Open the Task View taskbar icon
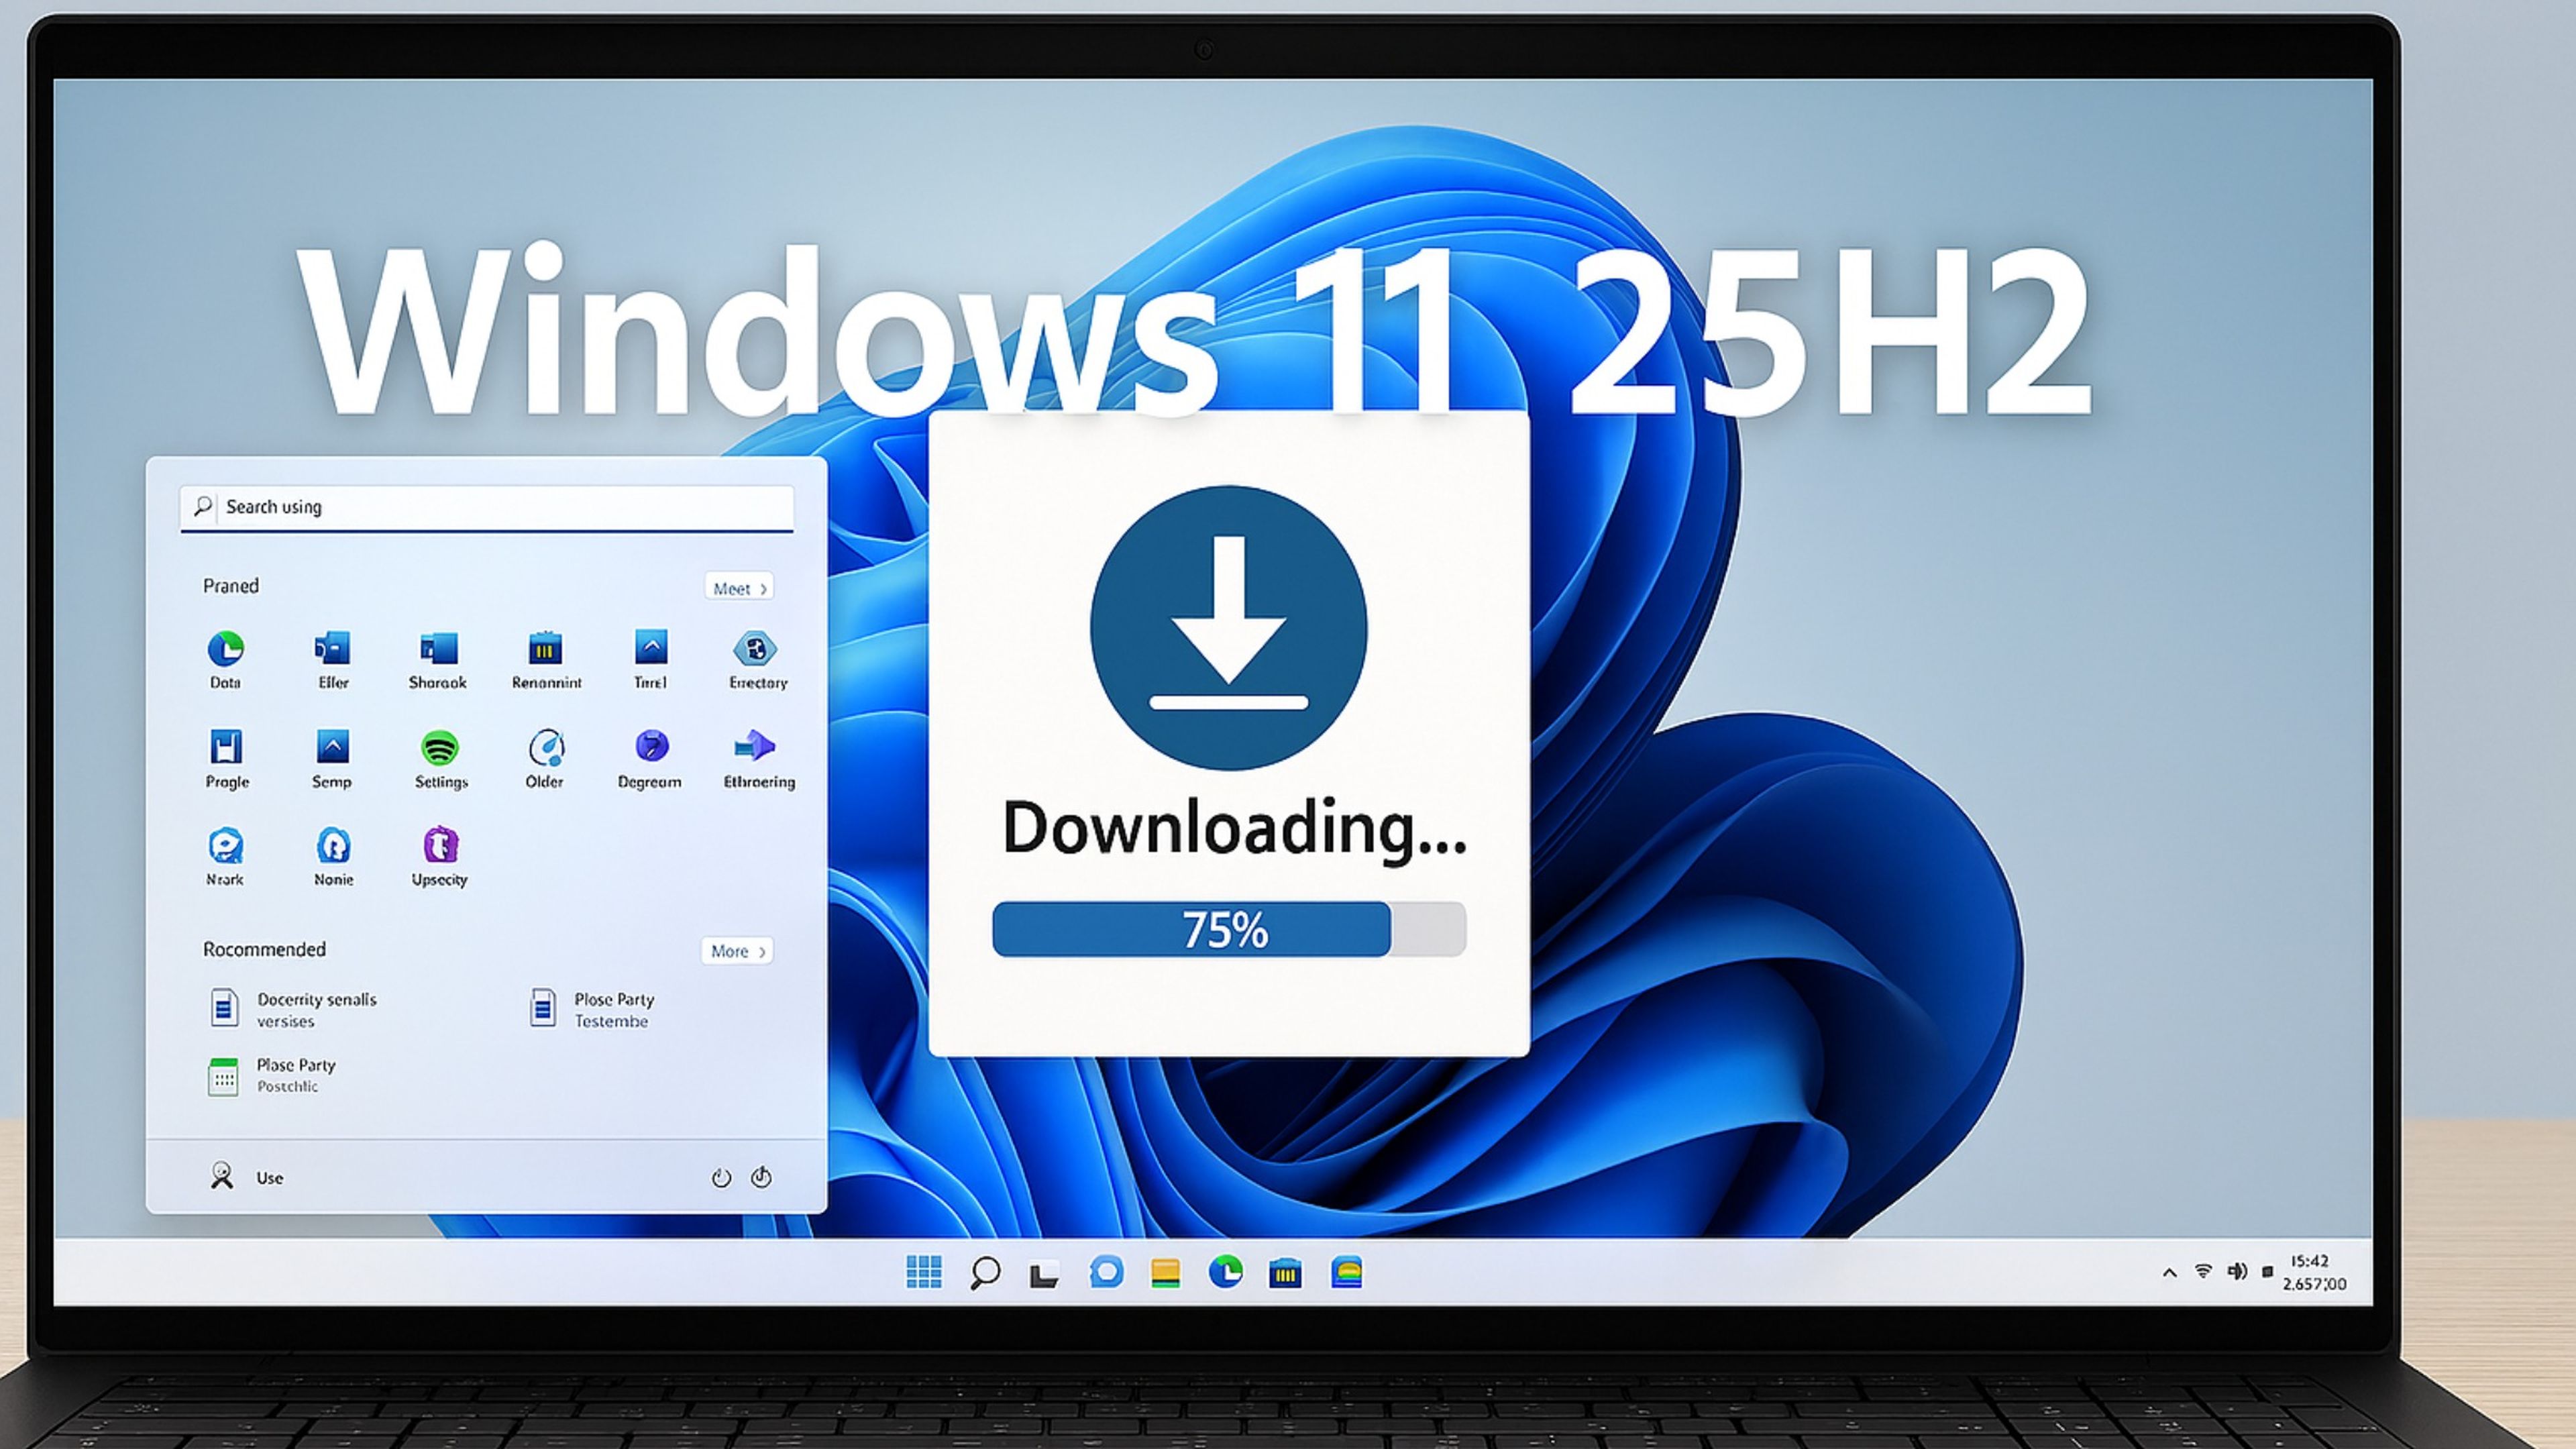The image size is (2576, 1449). 1044,1275
